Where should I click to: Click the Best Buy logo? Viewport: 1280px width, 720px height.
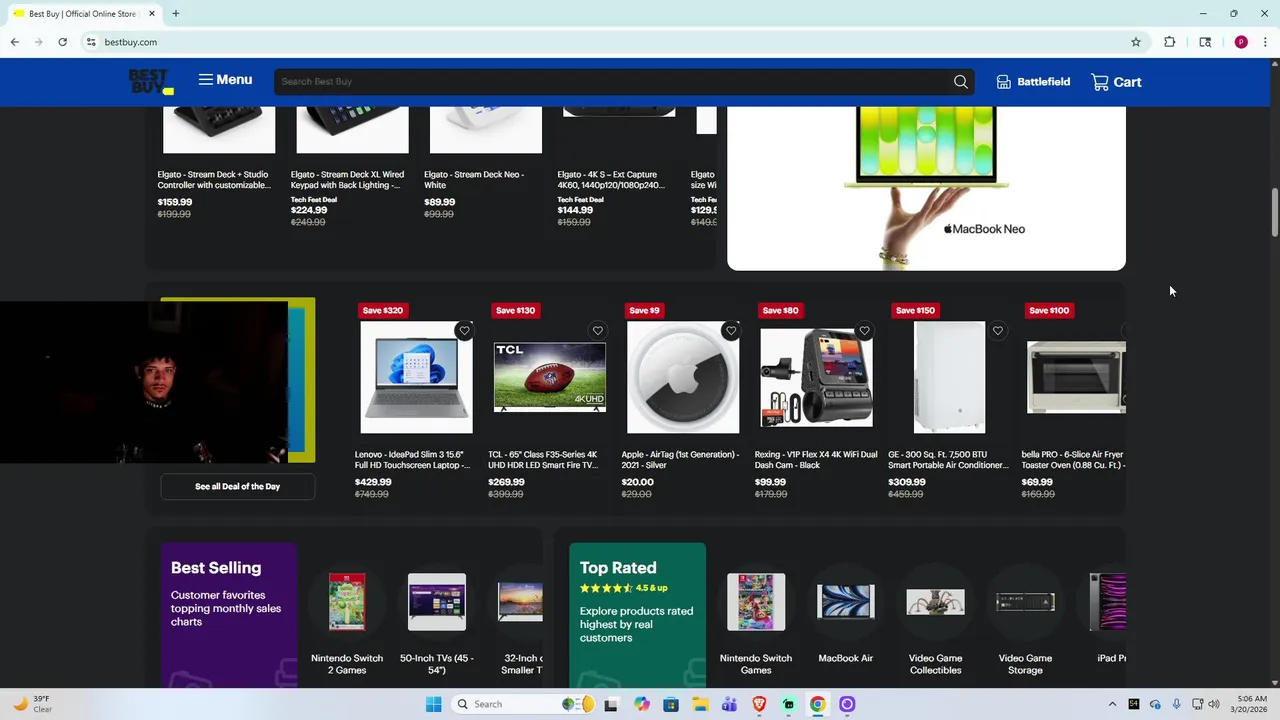click(x=151, y=82)
